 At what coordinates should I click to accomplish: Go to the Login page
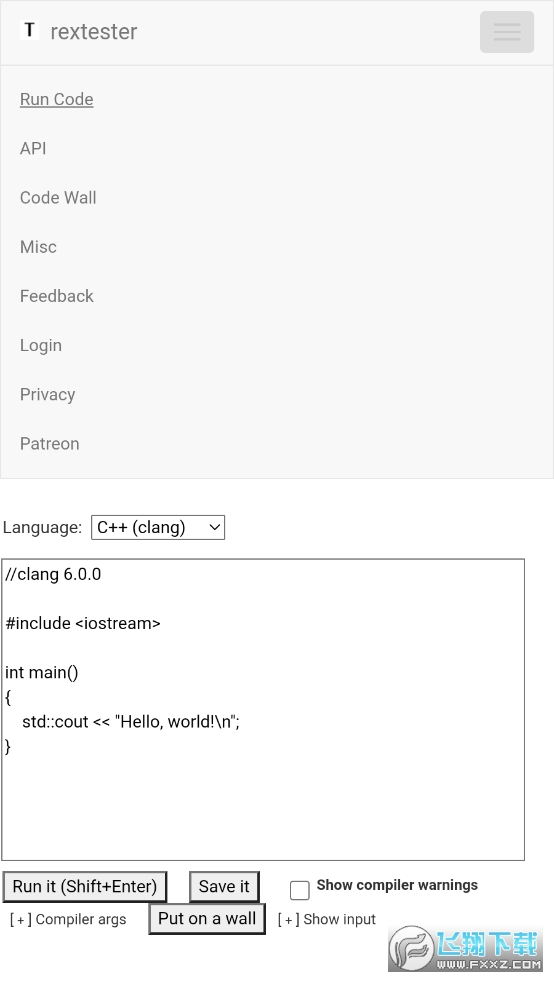[41, 345]
